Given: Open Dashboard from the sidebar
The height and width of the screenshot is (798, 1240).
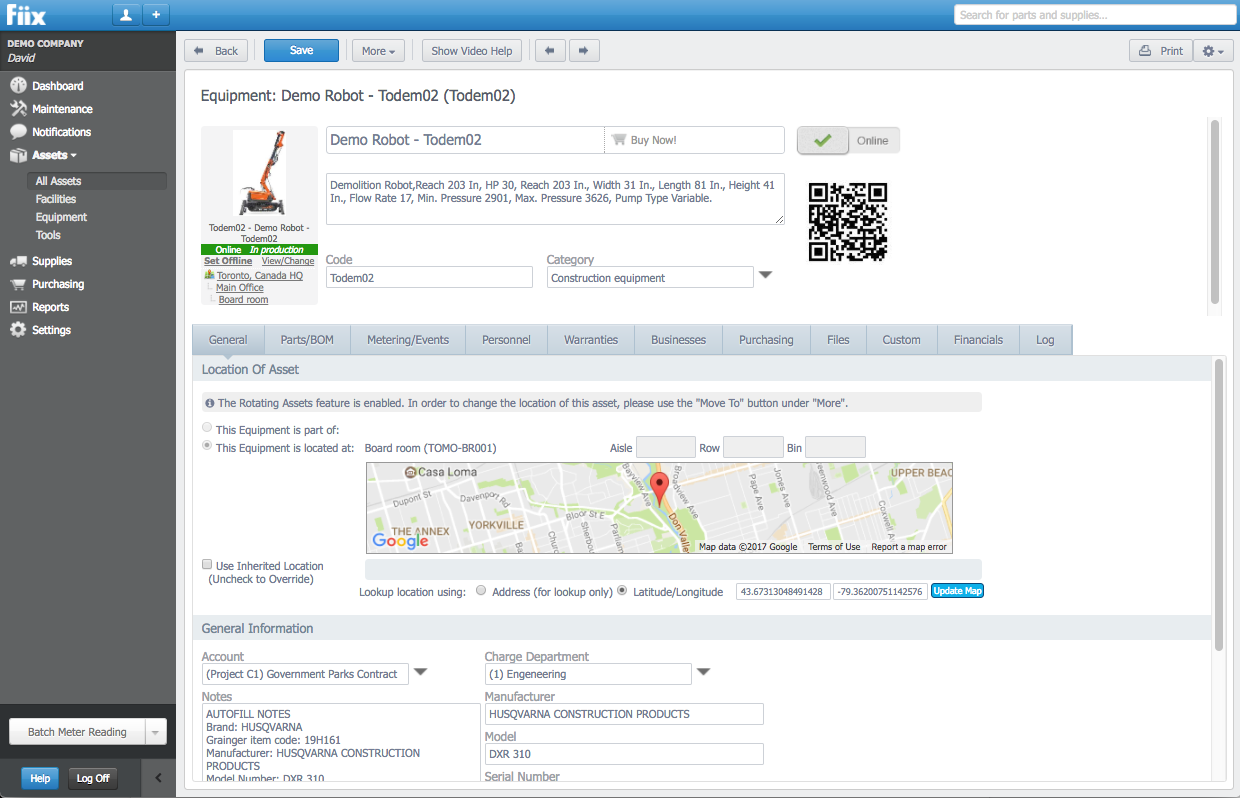Looking at the screenshot, I should click(57, 86).
